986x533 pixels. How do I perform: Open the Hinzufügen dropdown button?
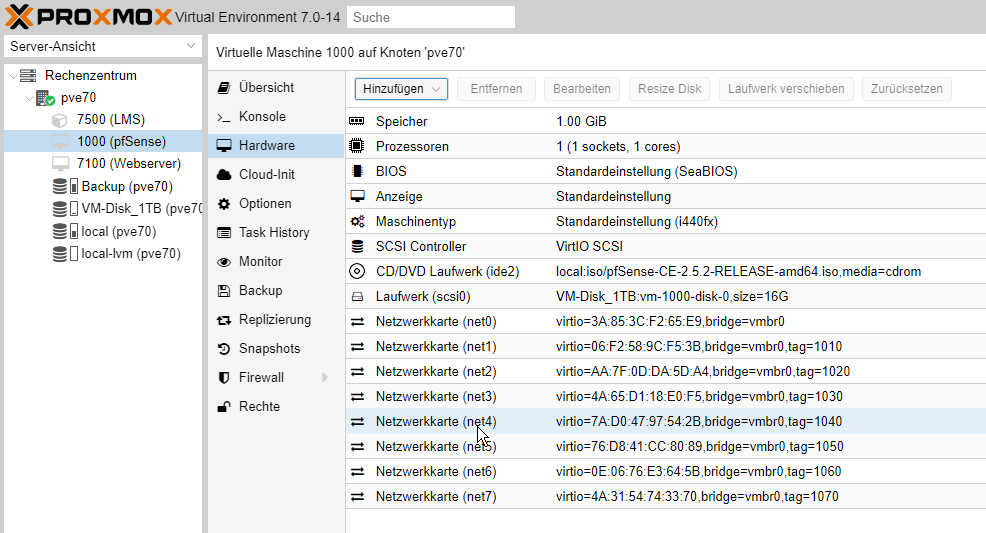(x=401, y=89)
